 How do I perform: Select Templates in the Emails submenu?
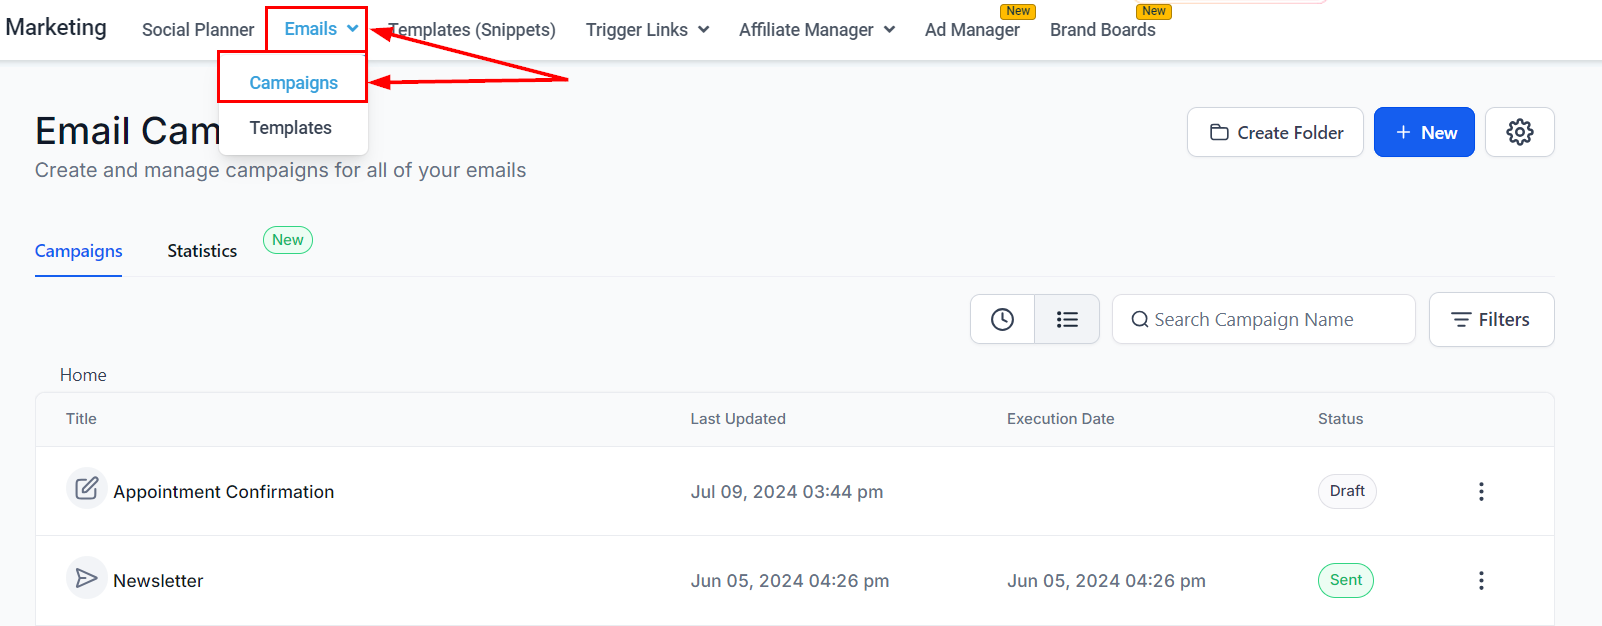point(290,128)
